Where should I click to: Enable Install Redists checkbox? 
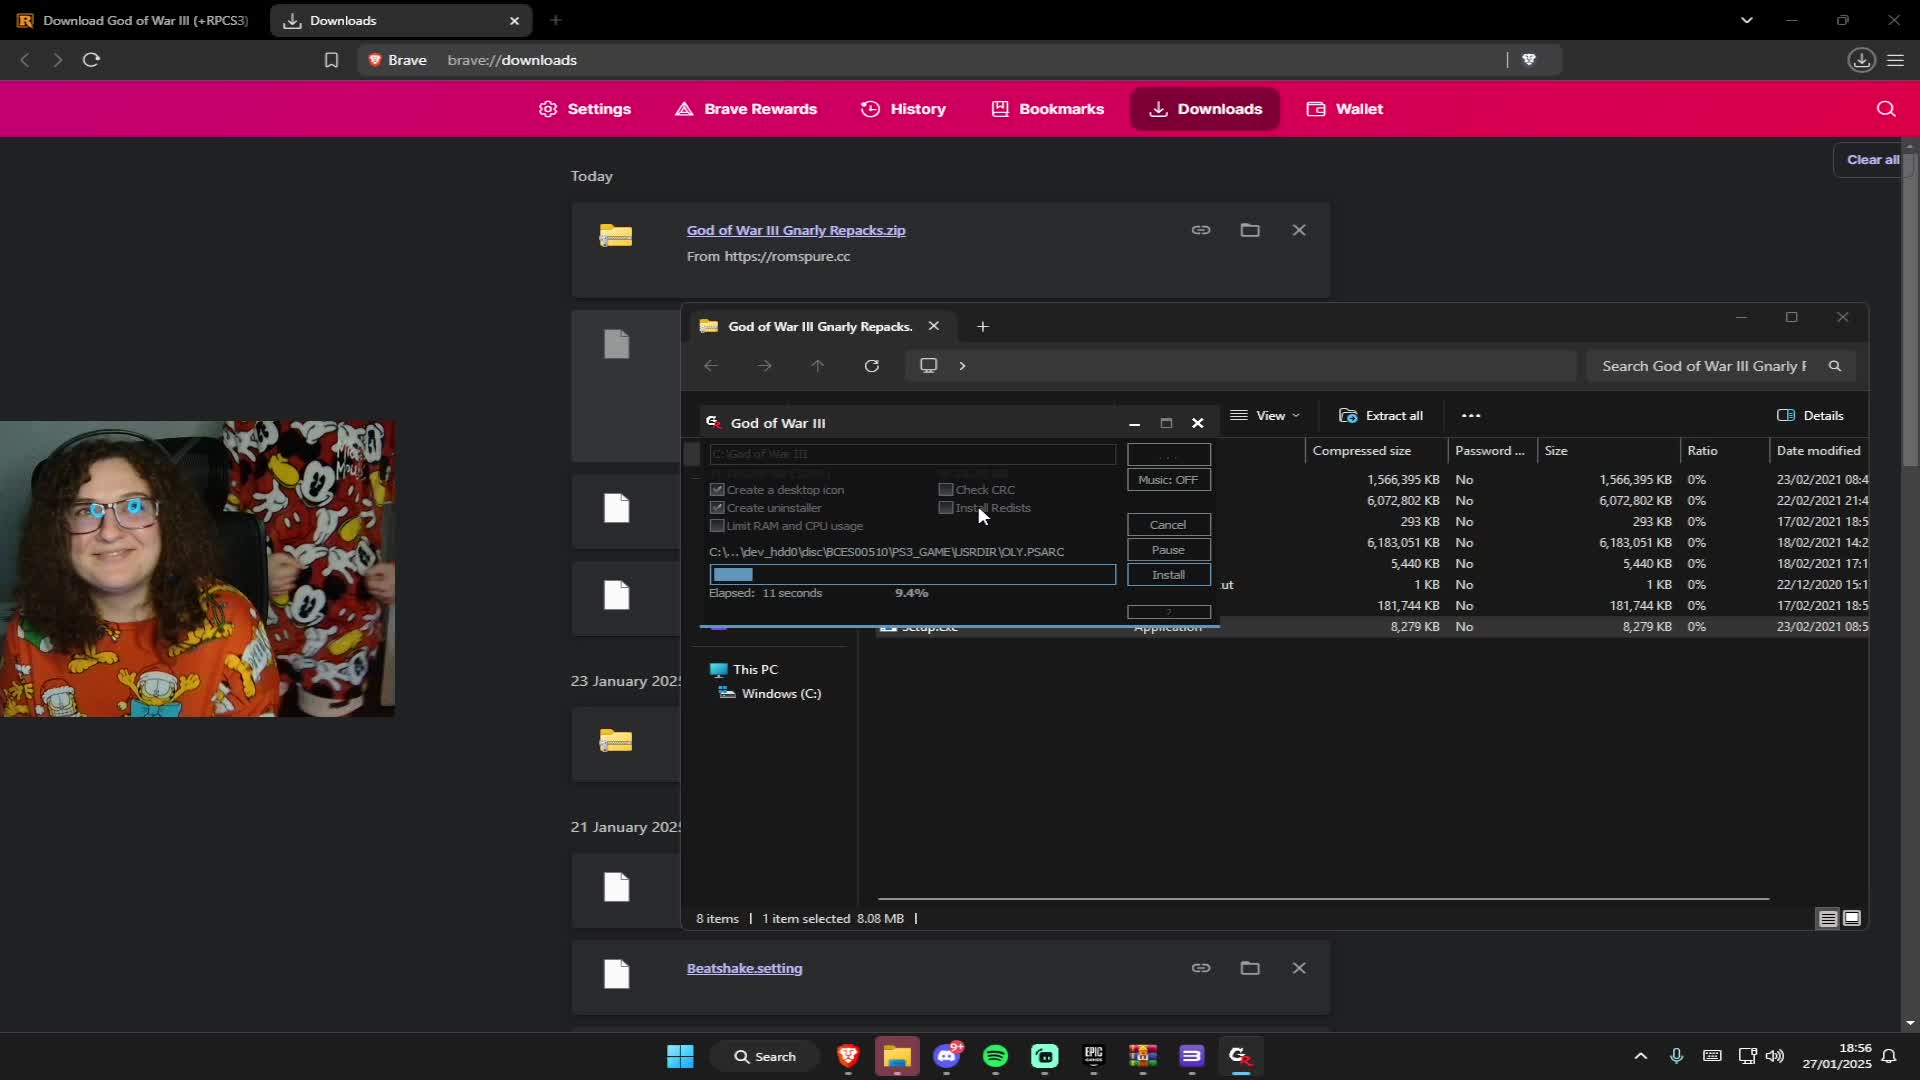pyautogui.click(x=945, y=508)
